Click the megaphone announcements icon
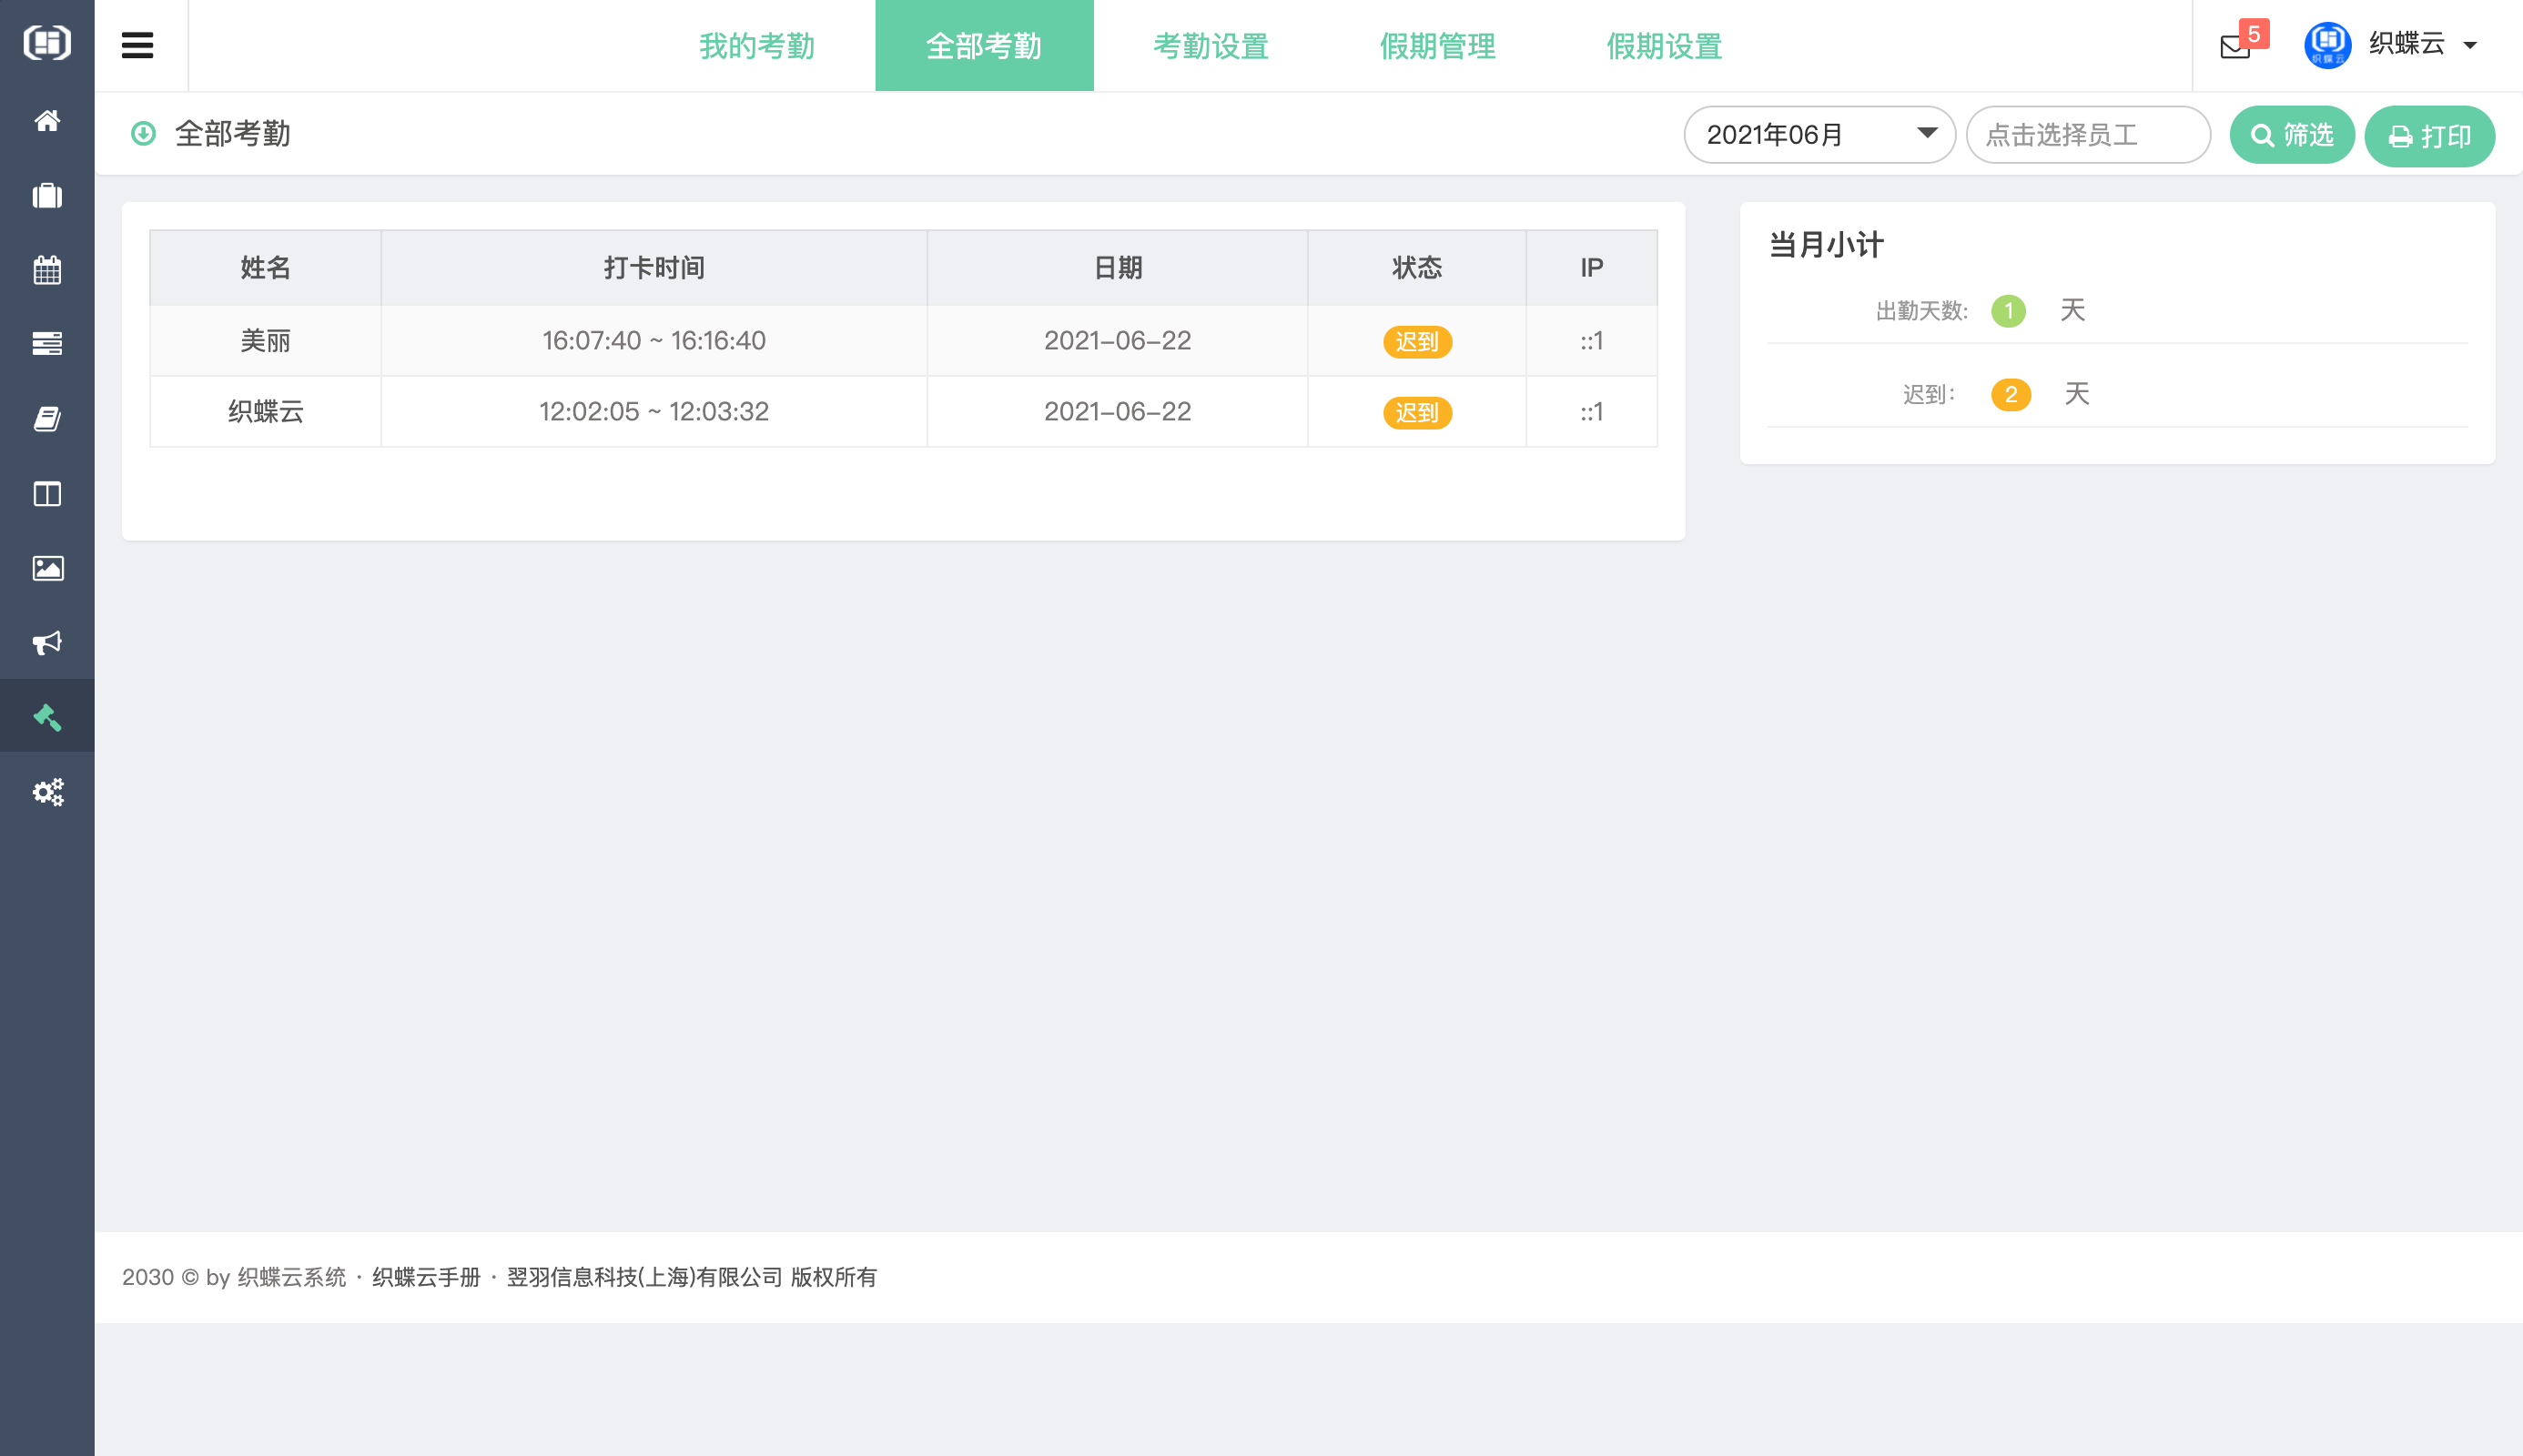The height and width of the screenshot is (1456, 2523). [x=47, y=642]
